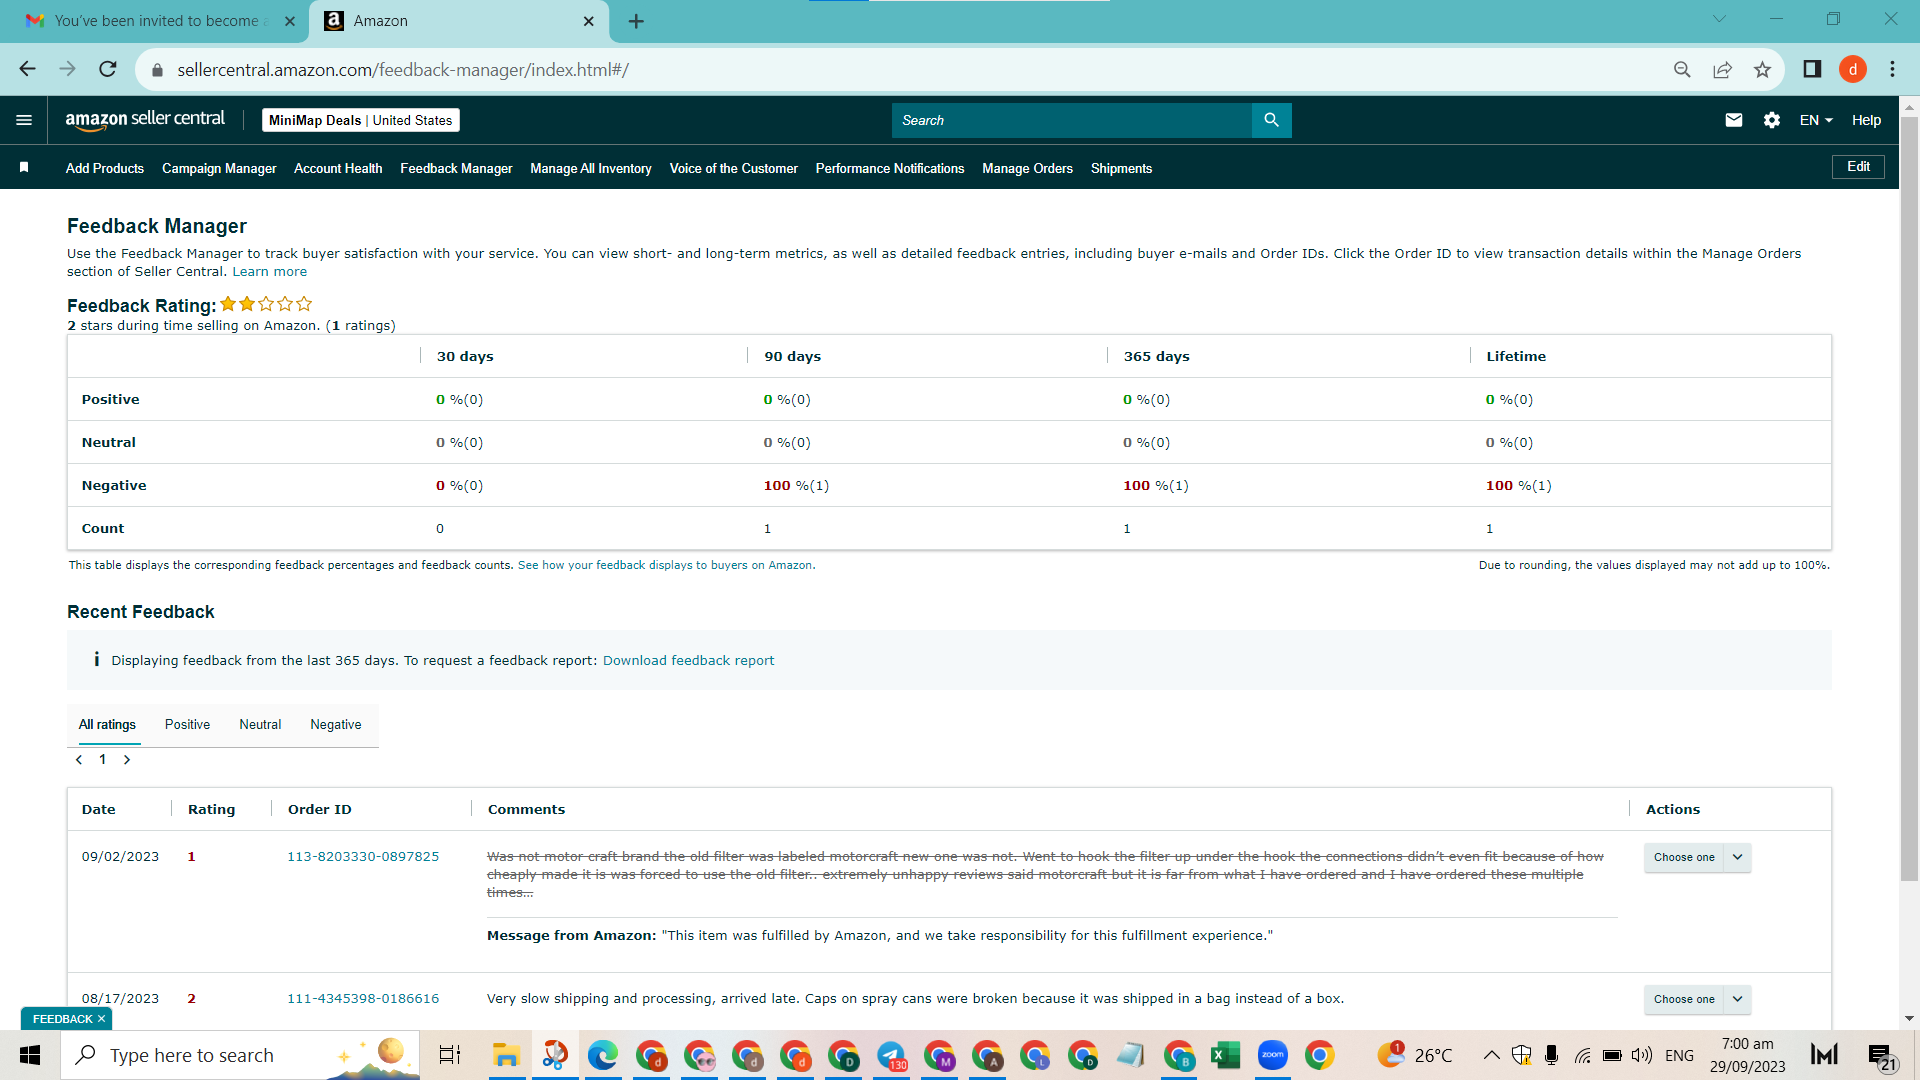Open Telegram from taskbar
The width and height of the screenshot is (1920, 1080).
[891, 1055]
